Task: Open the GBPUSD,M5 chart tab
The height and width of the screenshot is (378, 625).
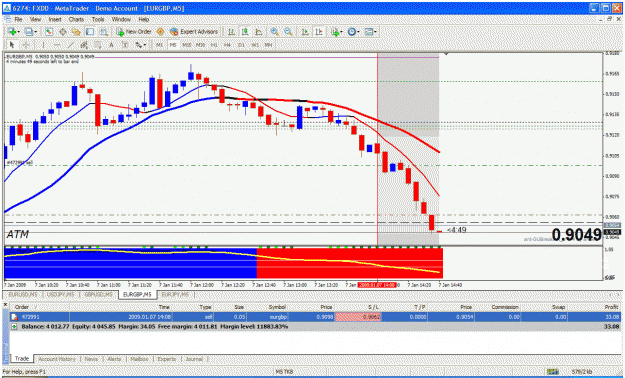Action: point(99,295)
